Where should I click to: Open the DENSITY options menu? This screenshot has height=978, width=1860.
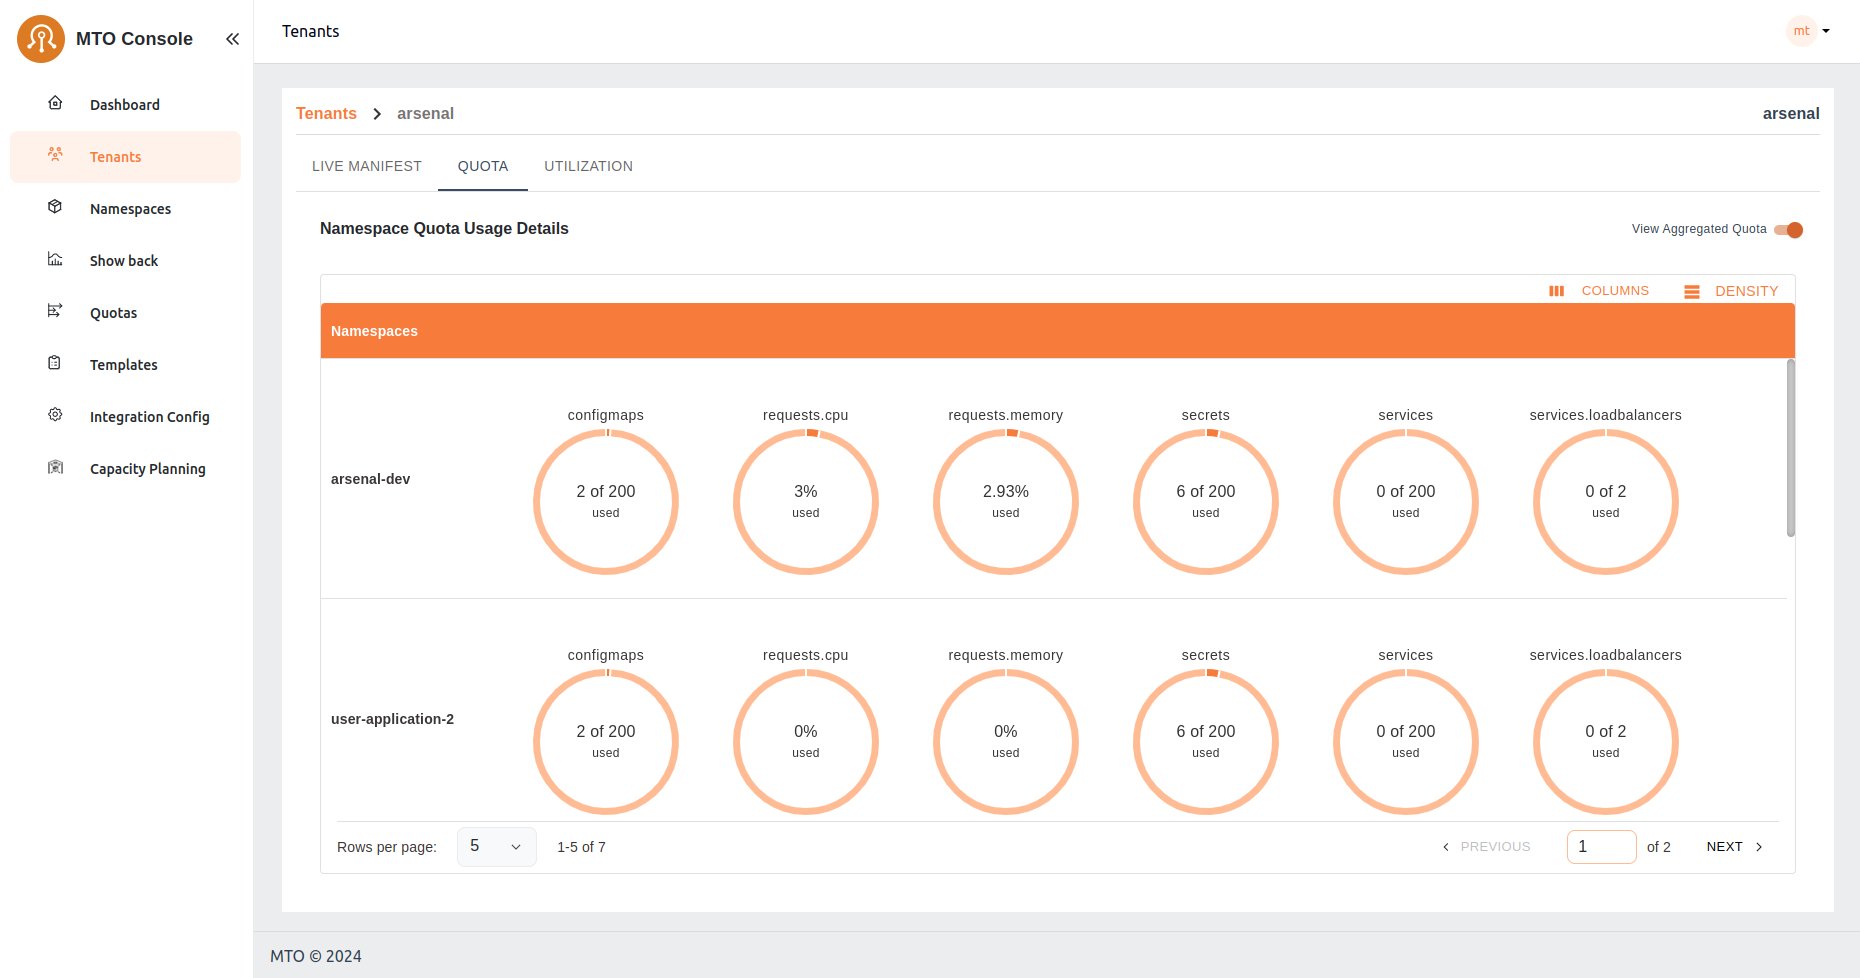(1731, 291)
